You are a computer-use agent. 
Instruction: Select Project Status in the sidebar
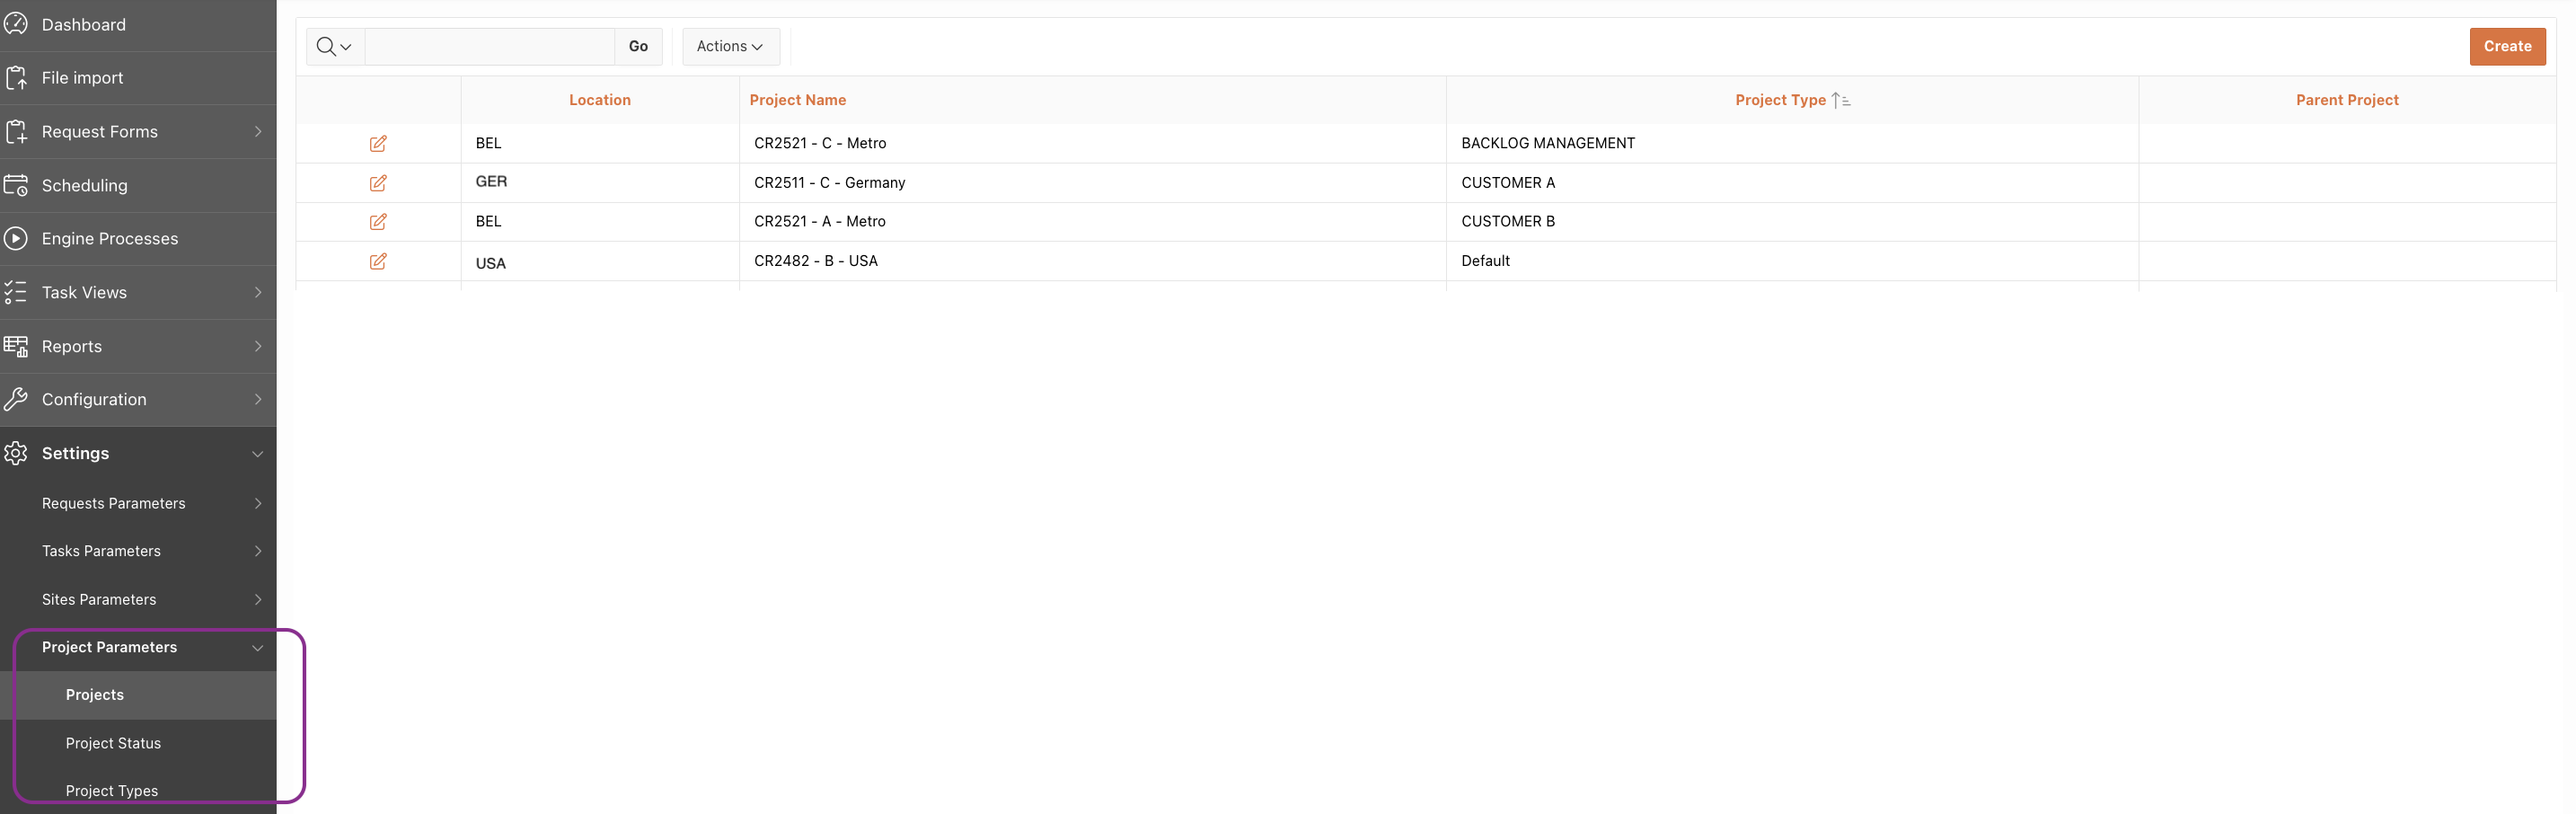(138, 743)
